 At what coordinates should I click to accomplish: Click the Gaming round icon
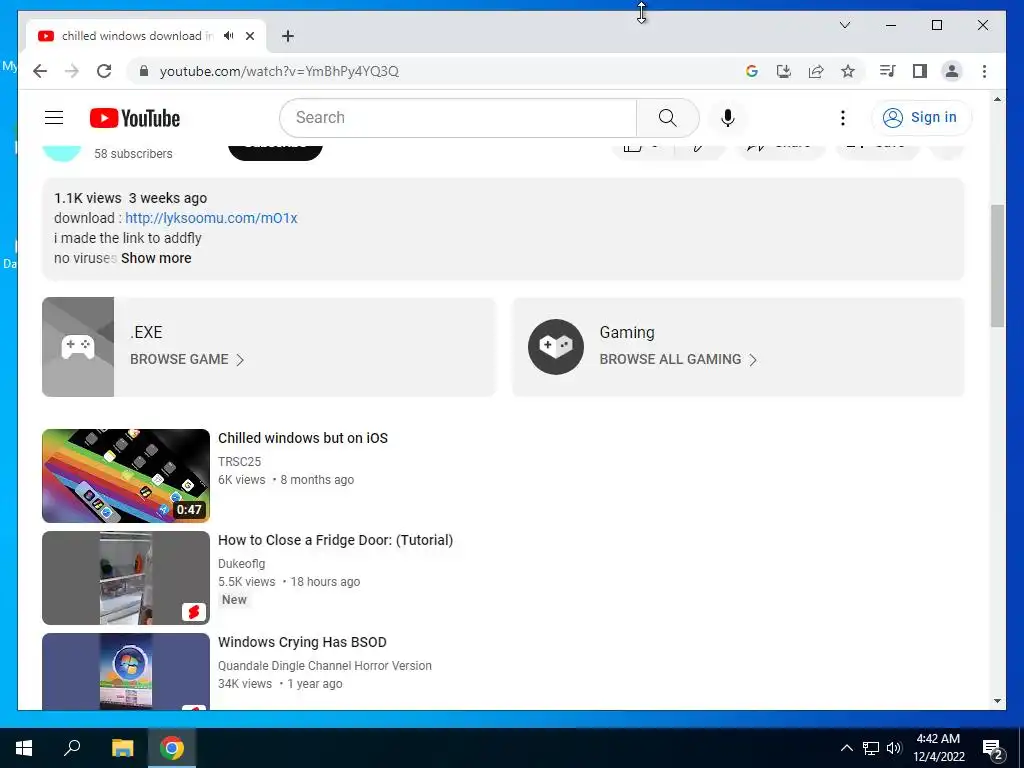pyautogui.click(x=556, y=347)
